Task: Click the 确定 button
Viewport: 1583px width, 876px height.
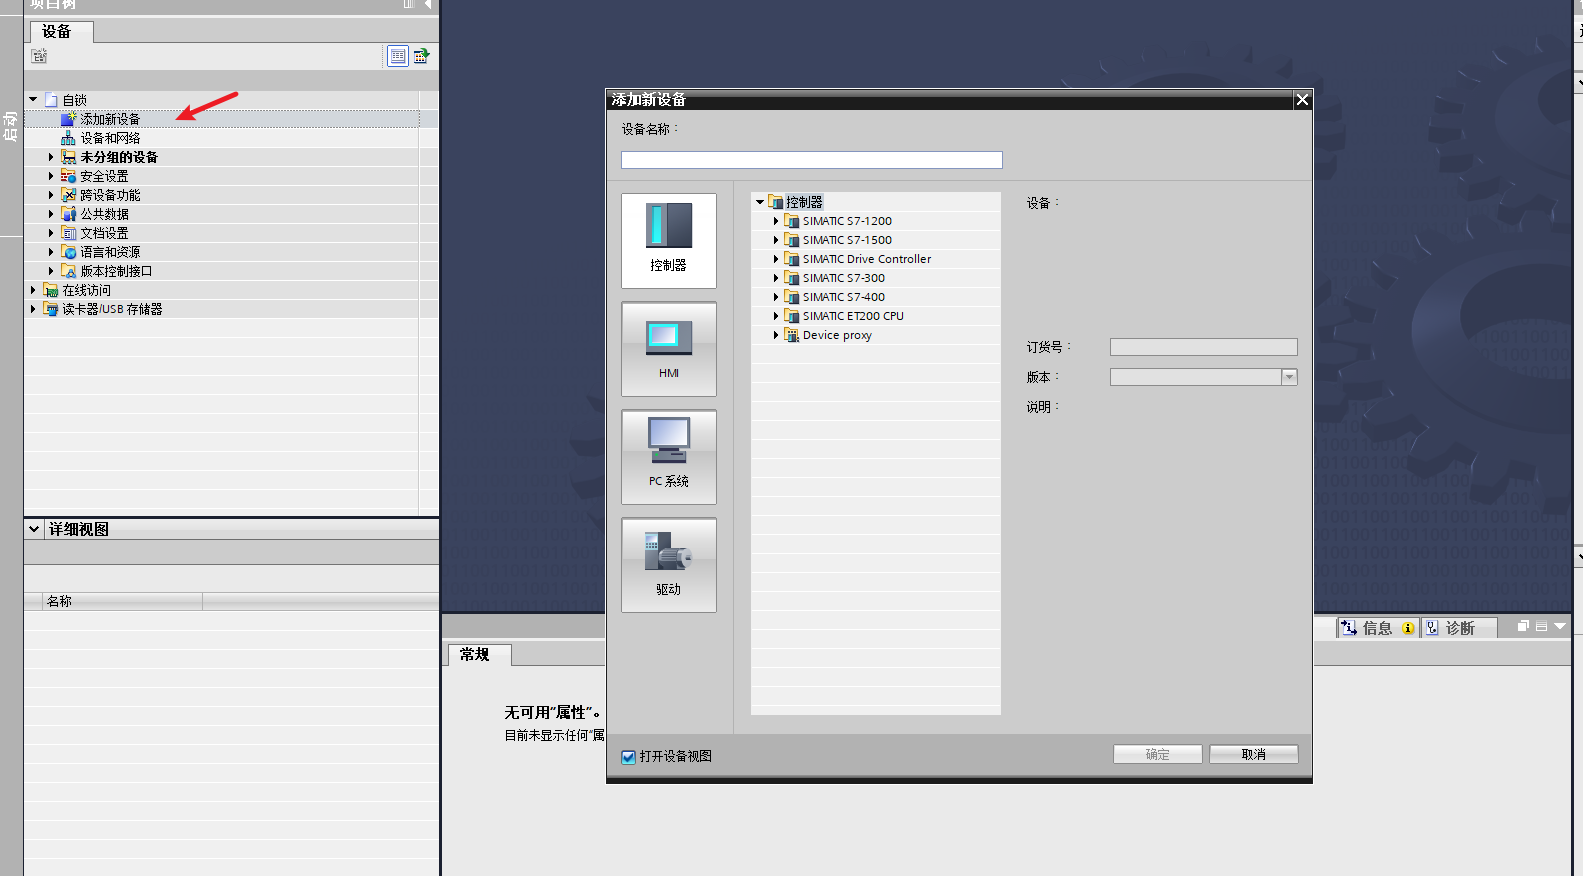Action: tap(1157, 754)
